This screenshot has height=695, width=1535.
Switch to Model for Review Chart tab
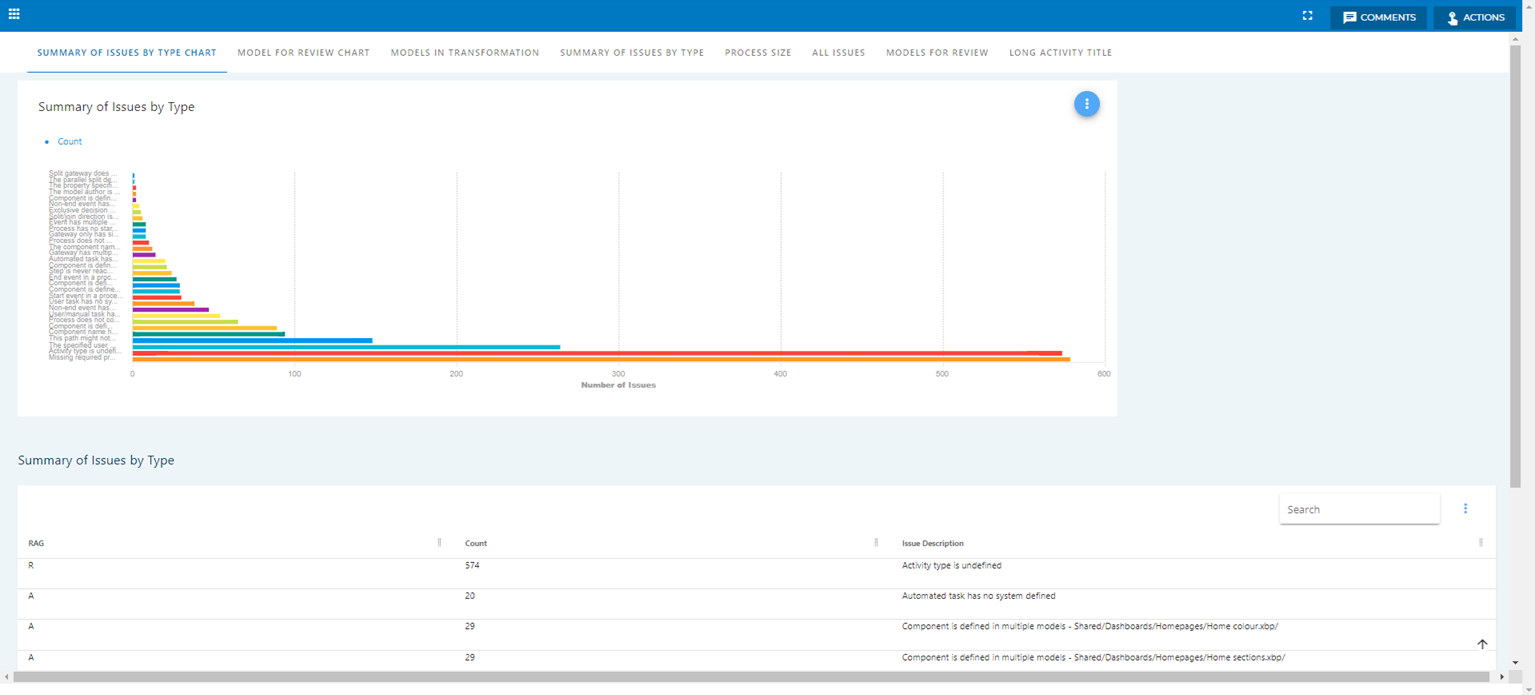[303, 53]
